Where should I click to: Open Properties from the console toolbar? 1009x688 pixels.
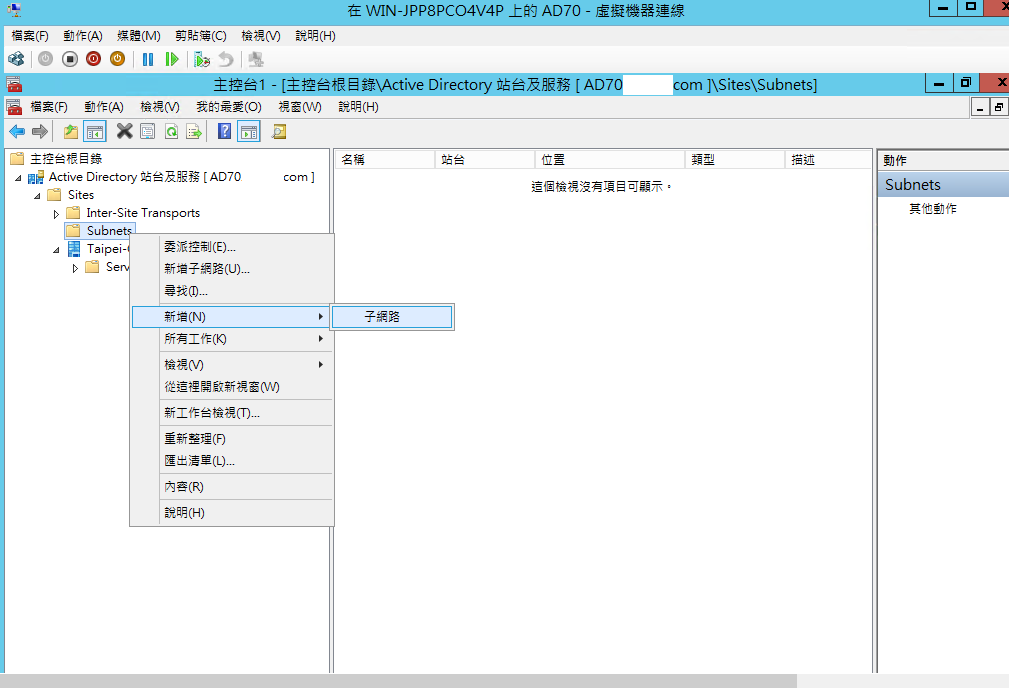point(147,132)
